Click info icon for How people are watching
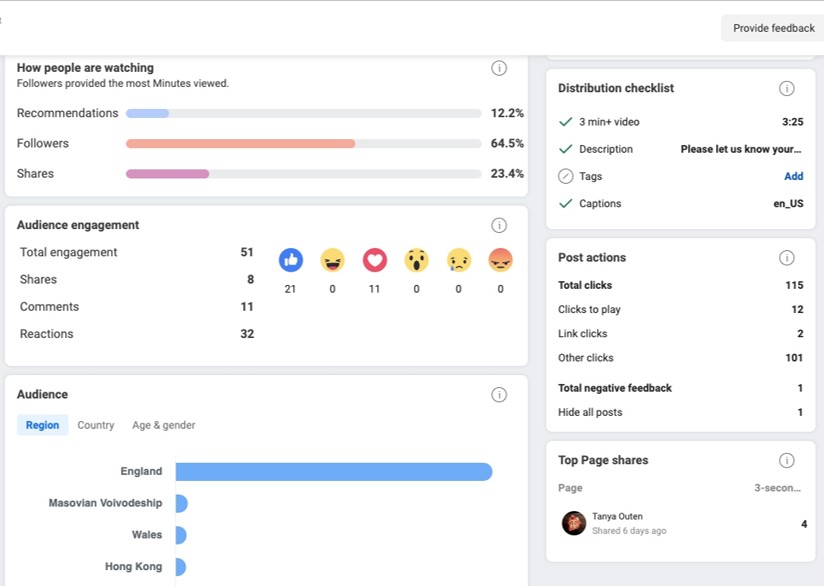 (x=499, y=68)
